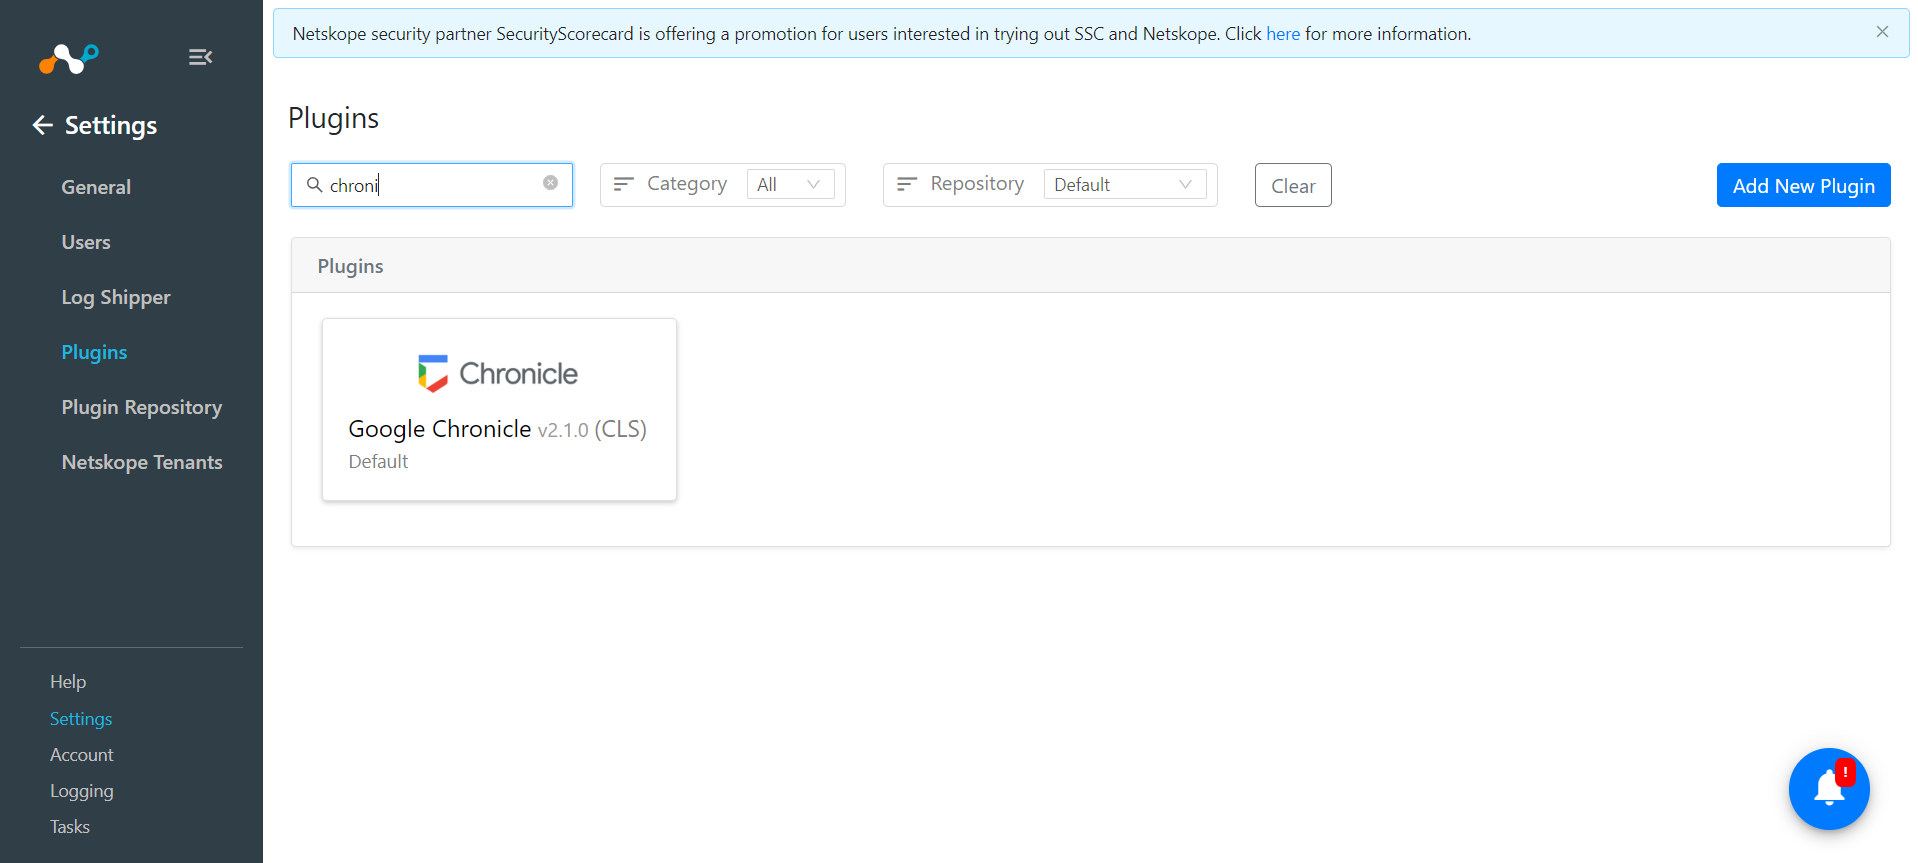Go to Plugin Repository
Screen dimensions: 1918x863
(142, 407)
